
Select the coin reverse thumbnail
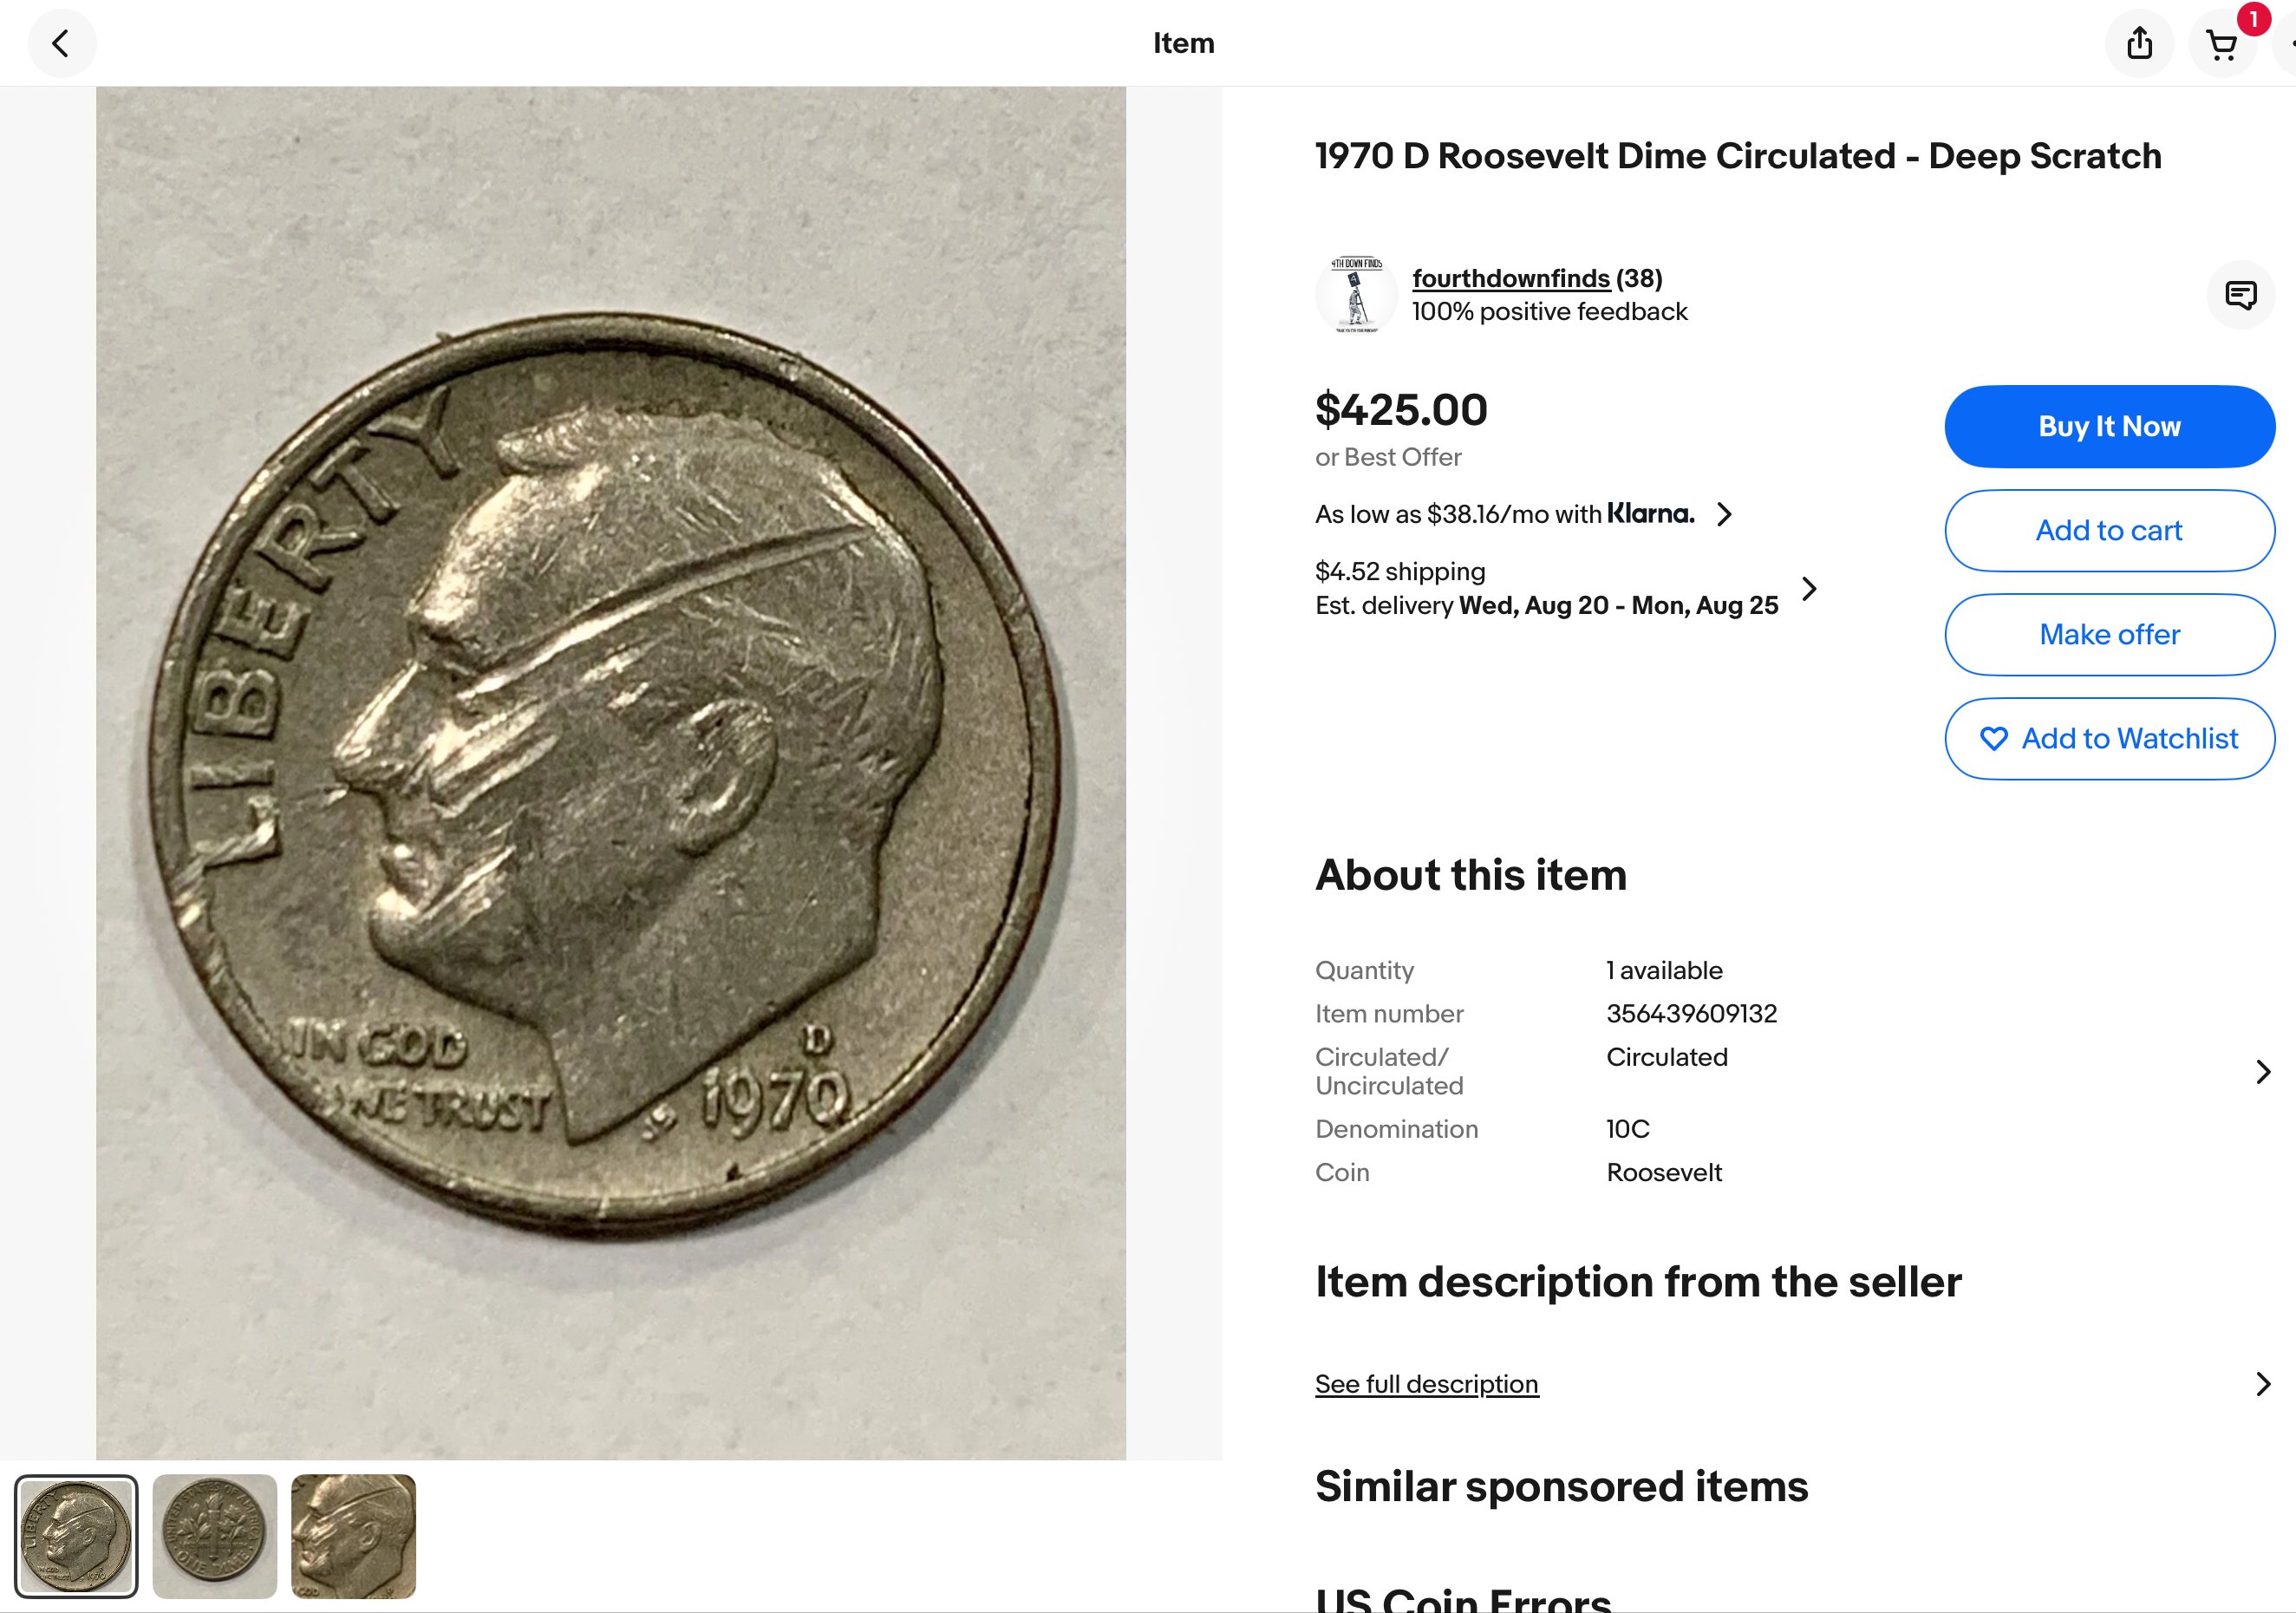(214, 1536)
